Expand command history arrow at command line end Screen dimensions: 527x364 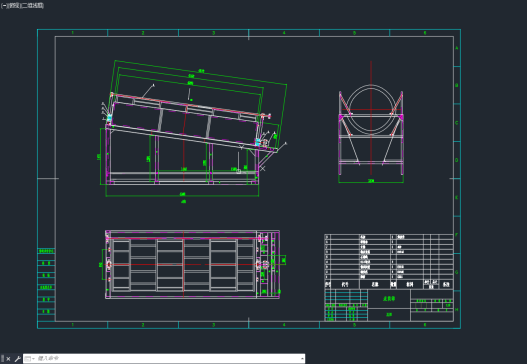[x=302, y=359]
